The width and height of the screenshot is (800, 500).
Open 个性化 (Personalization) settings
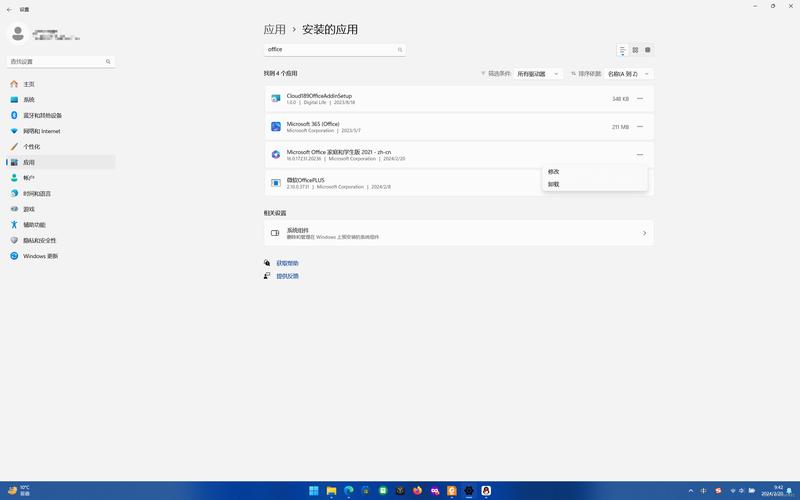[x=61, y=147]
